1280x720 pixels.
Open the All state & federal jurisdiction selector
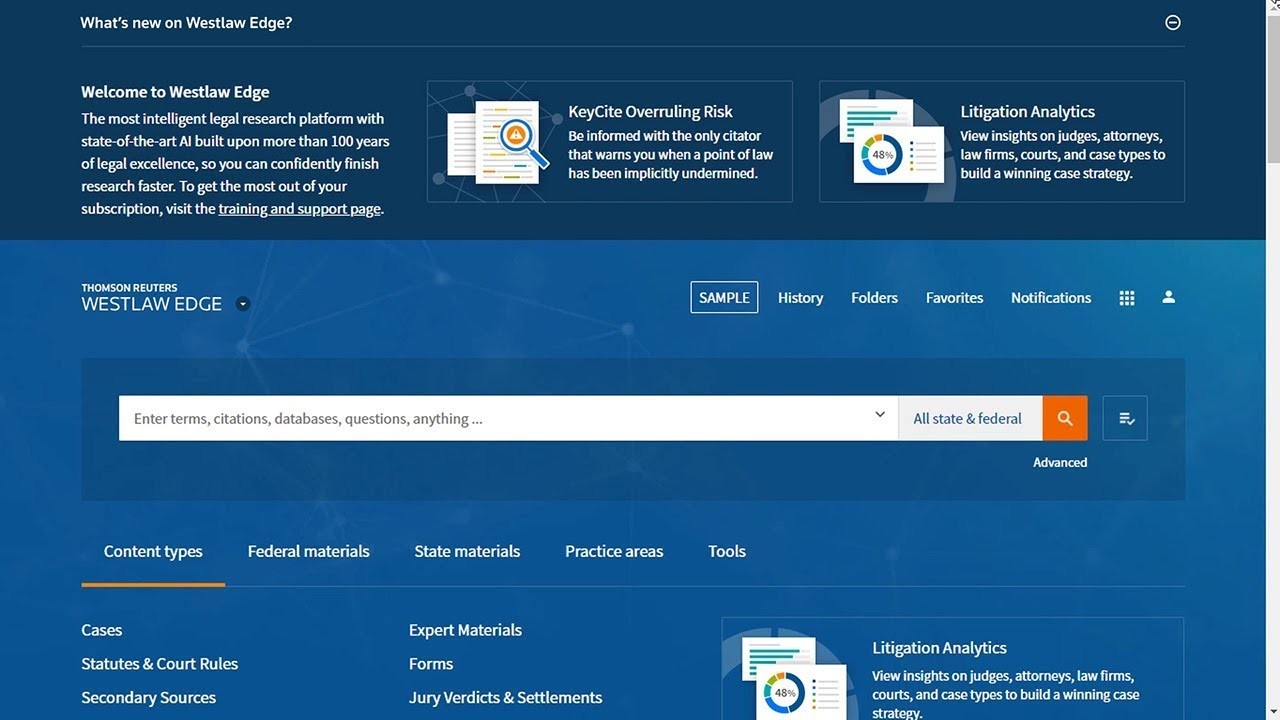pos(967,418)
